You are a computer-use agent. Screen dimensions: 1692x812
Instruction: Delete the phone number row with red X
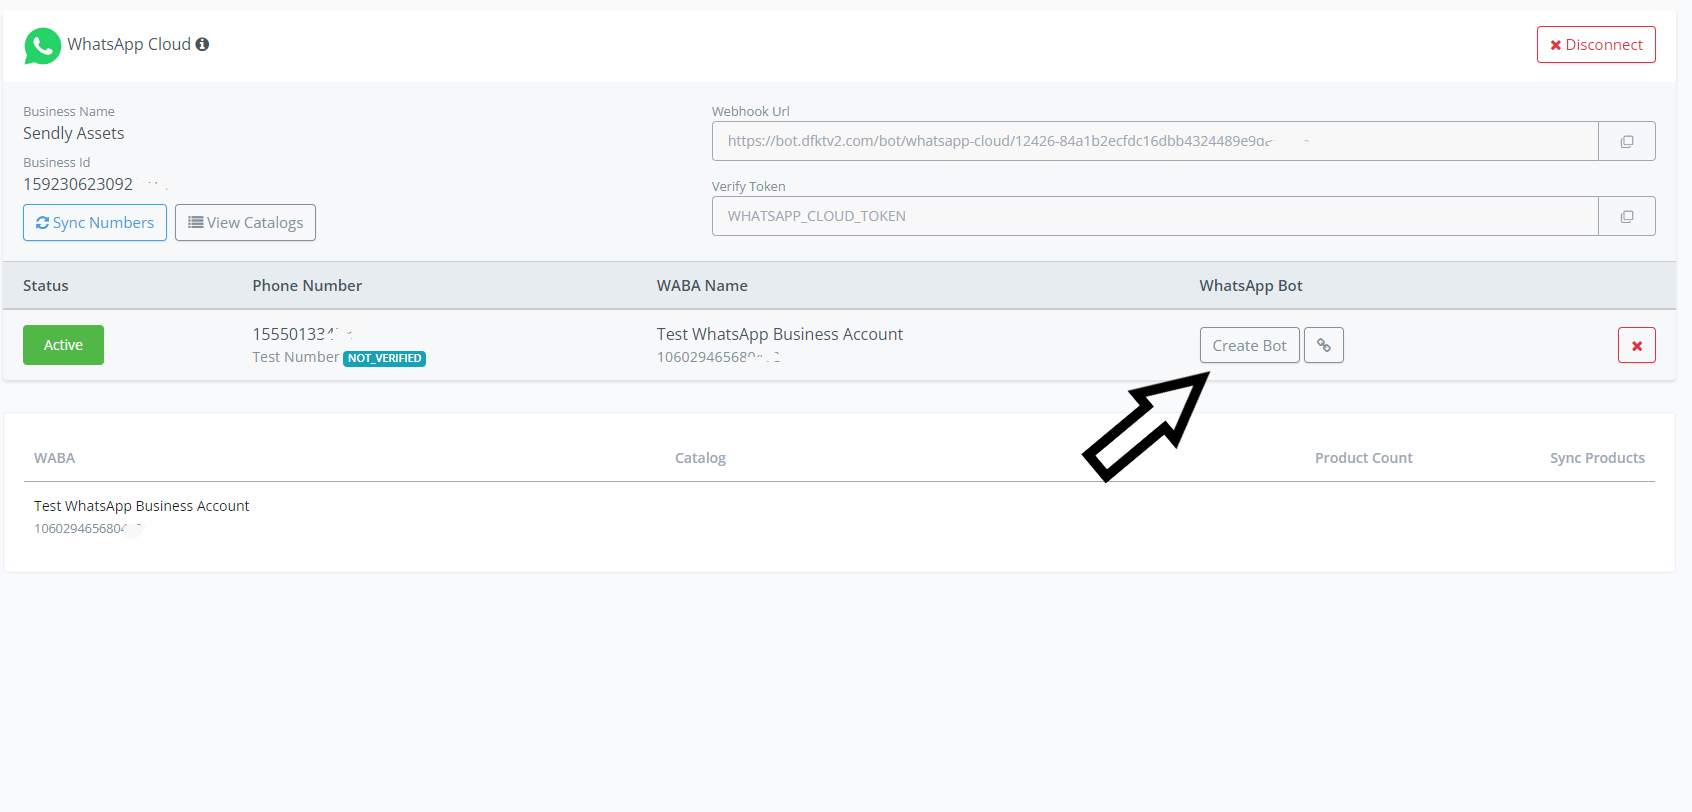pyautogui.click(x=1637, y=345)
